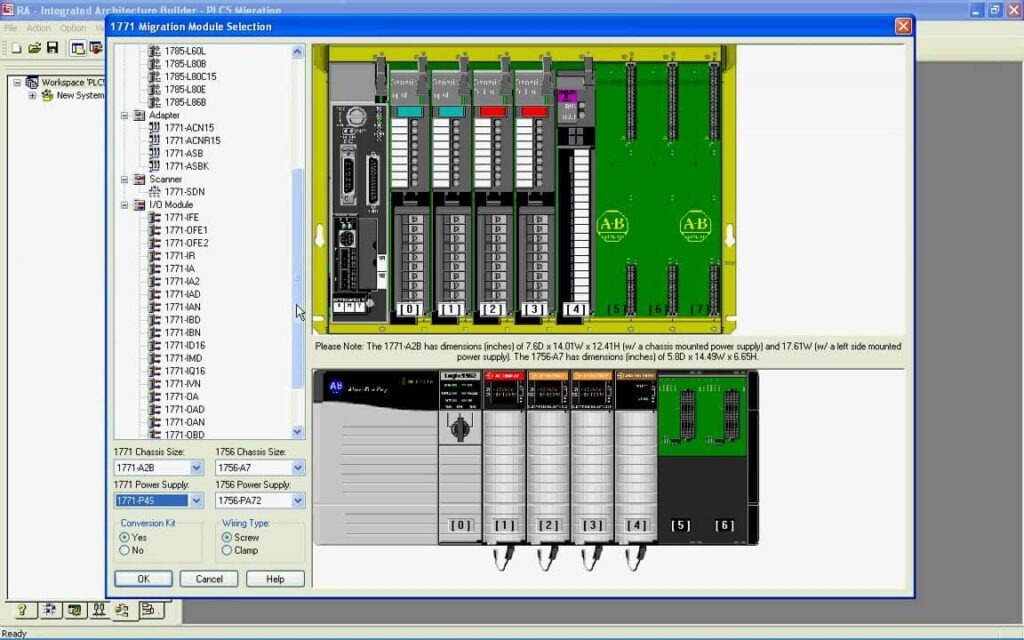Screen dimensions: 1024x640
Task: Click the module list scrollbar up arrow
Action: coord(298,51)
